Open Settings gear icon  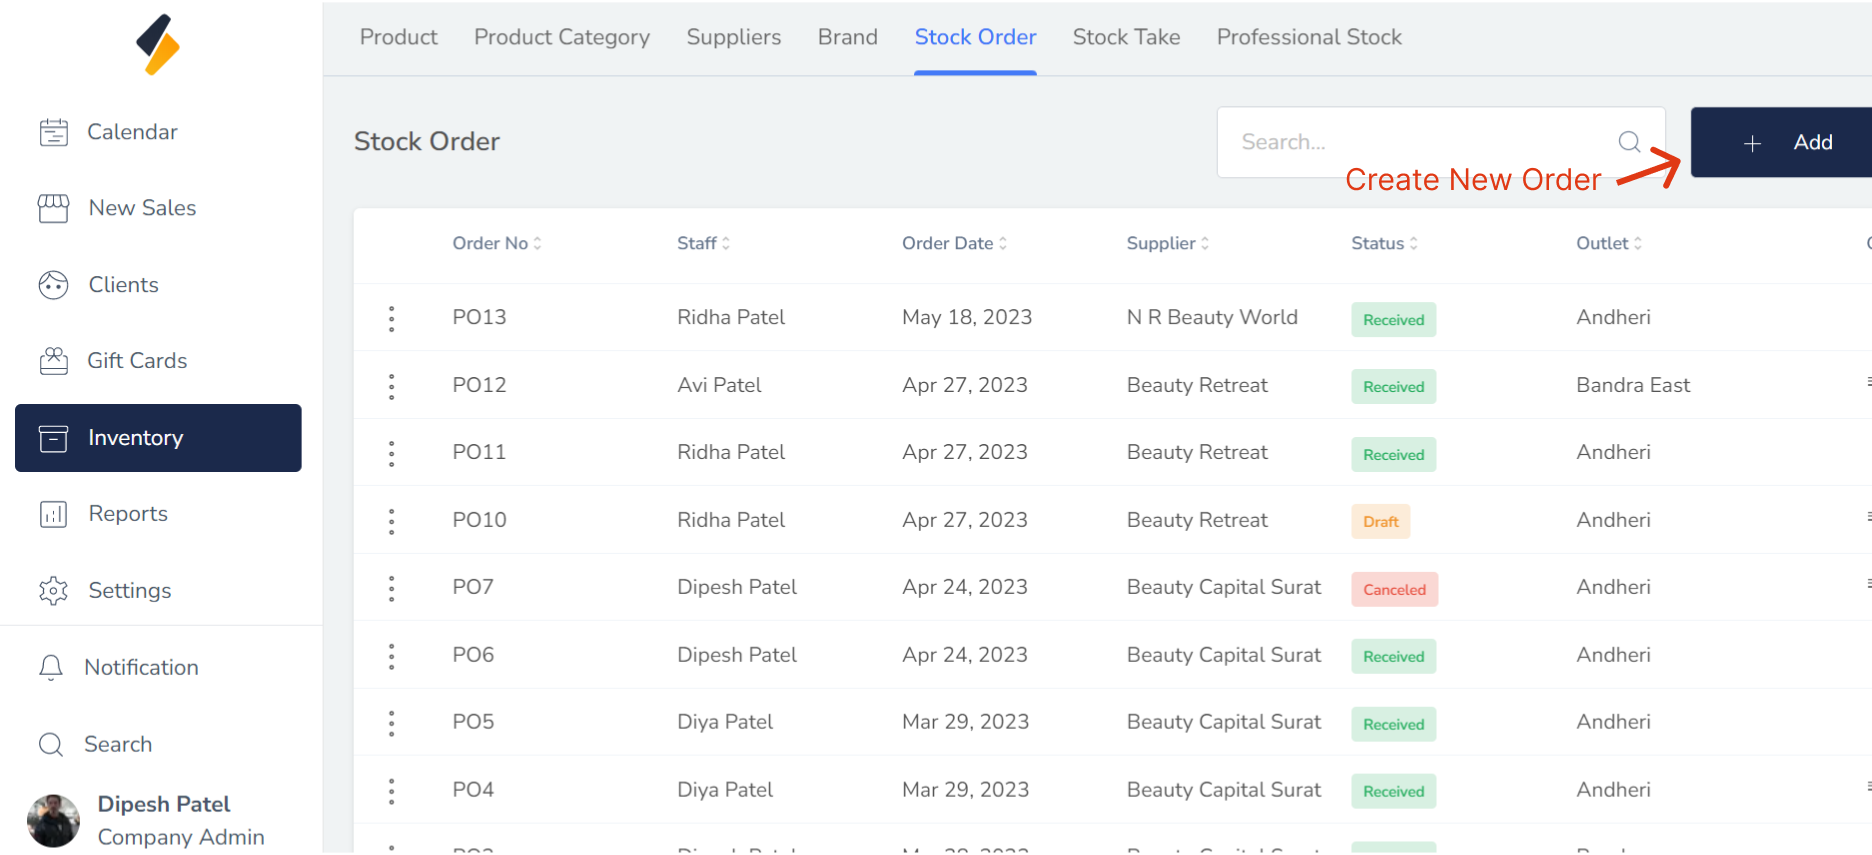coord(53,591)
